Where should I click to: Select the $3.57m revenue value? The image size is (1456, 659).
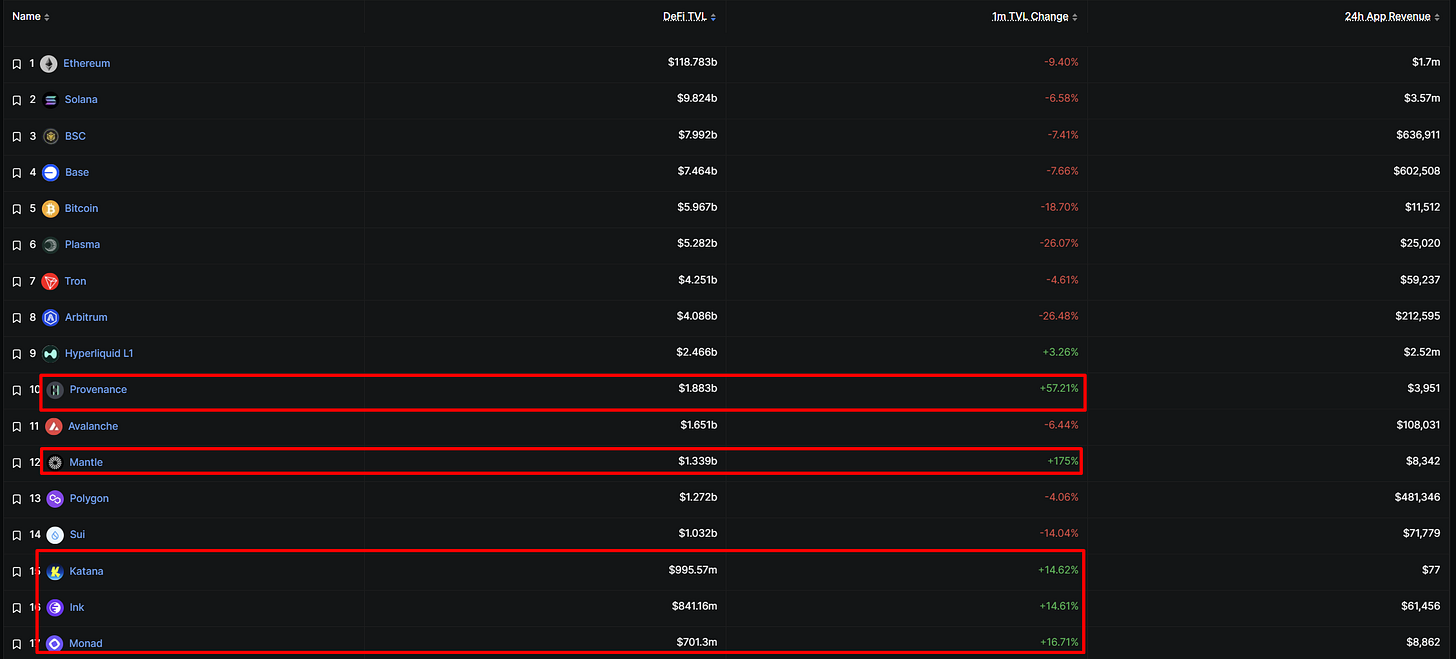(x=1421, y=99)
